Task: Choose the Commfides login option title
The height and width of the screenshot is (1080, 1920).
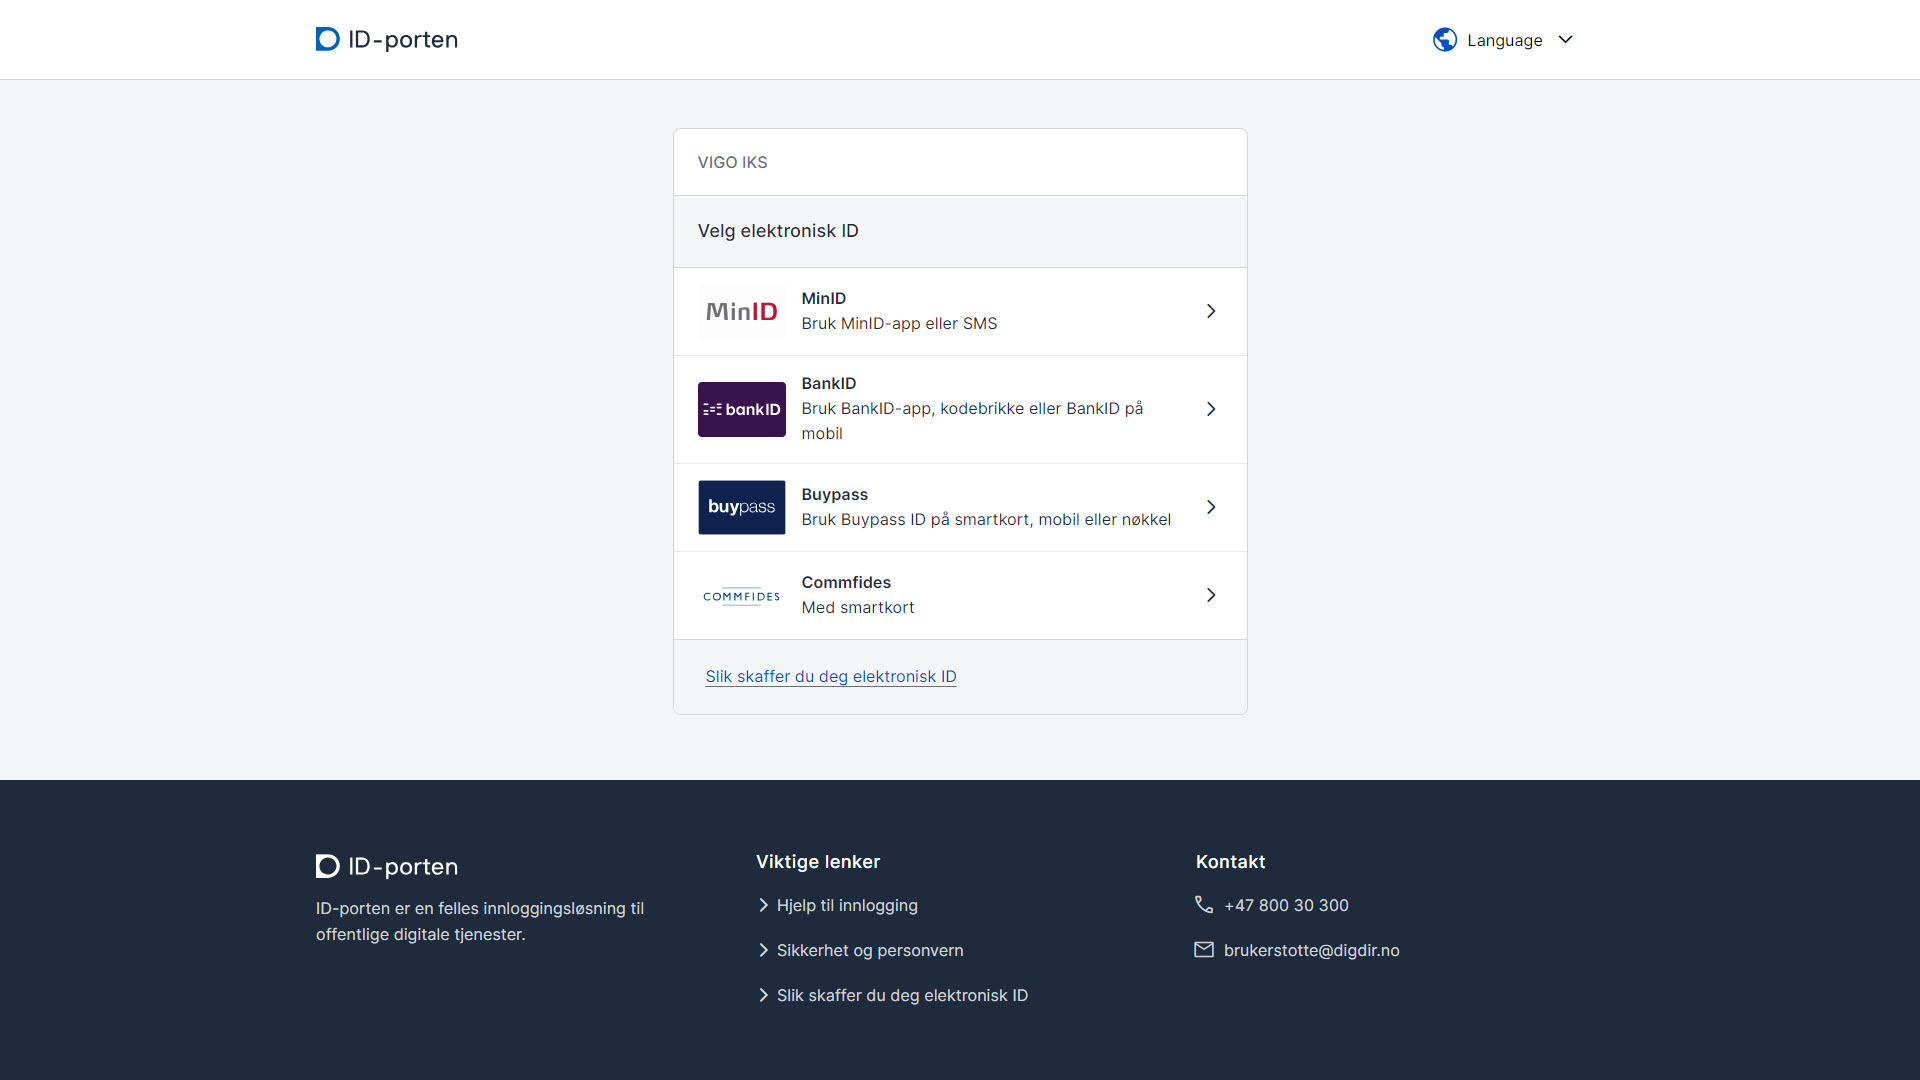Action: 845,582
